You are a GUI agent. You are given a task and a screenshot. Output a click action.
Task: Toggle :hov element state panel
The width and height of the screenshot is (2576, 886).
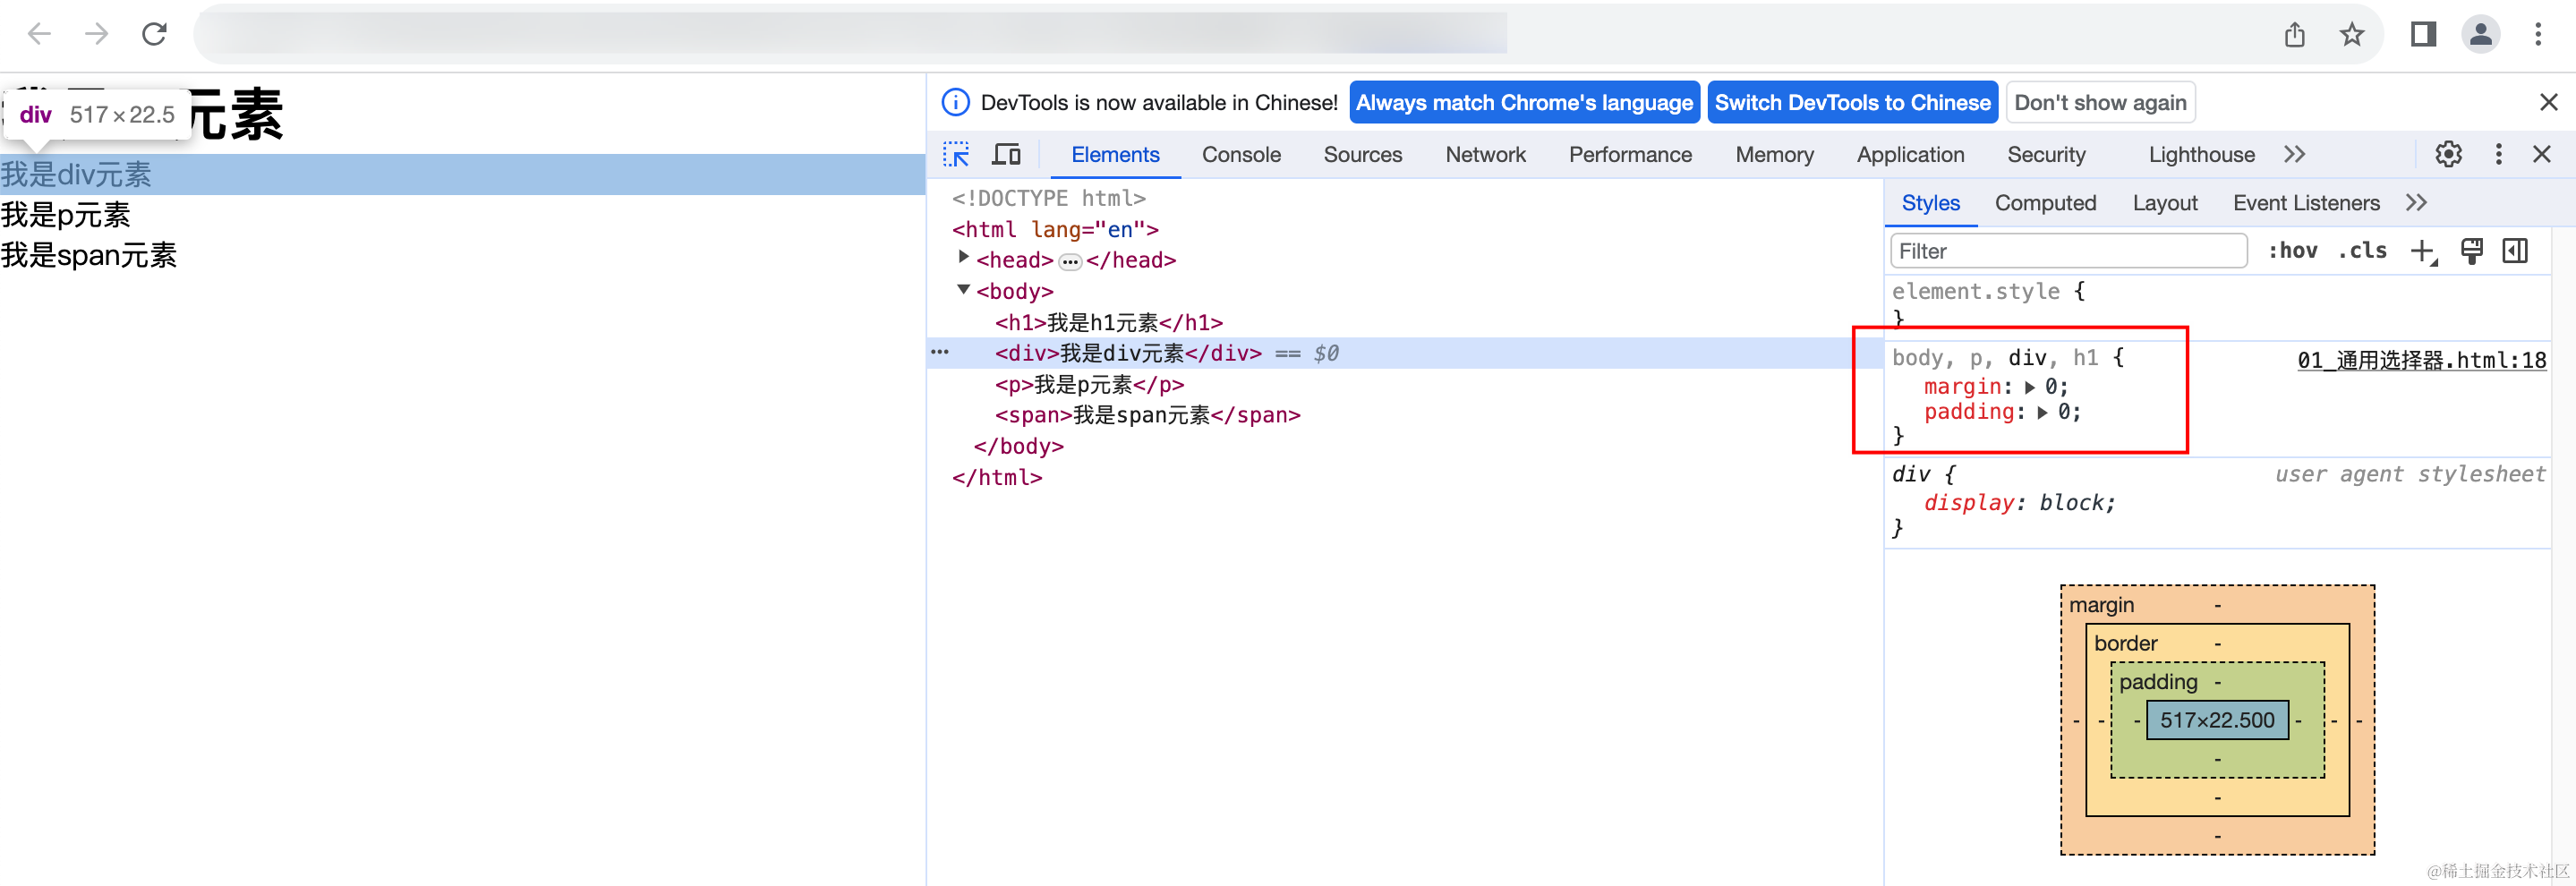(x=2292, y=251)
